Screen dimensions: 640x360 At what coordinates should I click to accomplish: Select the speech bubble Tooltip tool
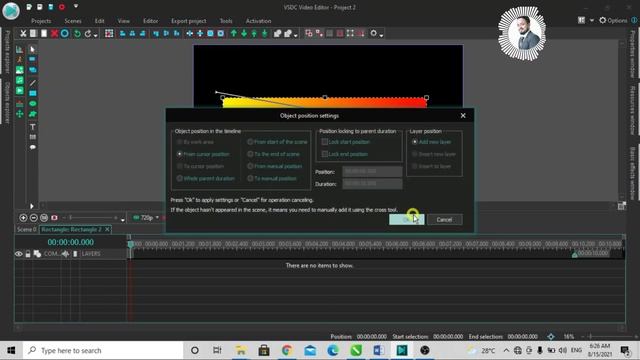33,147
